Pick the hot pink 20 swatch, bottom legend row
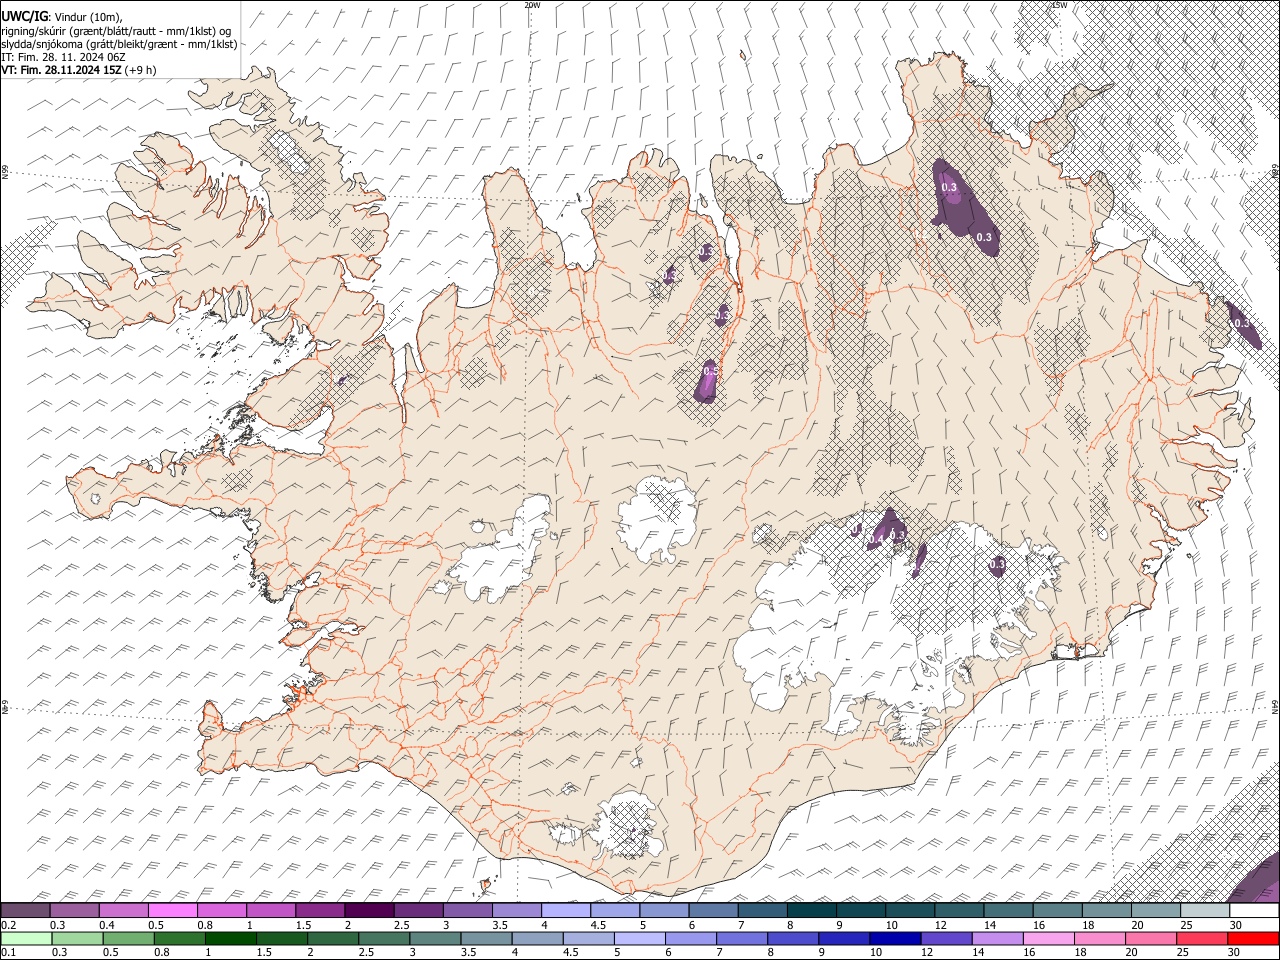 pyautogui.click(x=1152, y=939)
